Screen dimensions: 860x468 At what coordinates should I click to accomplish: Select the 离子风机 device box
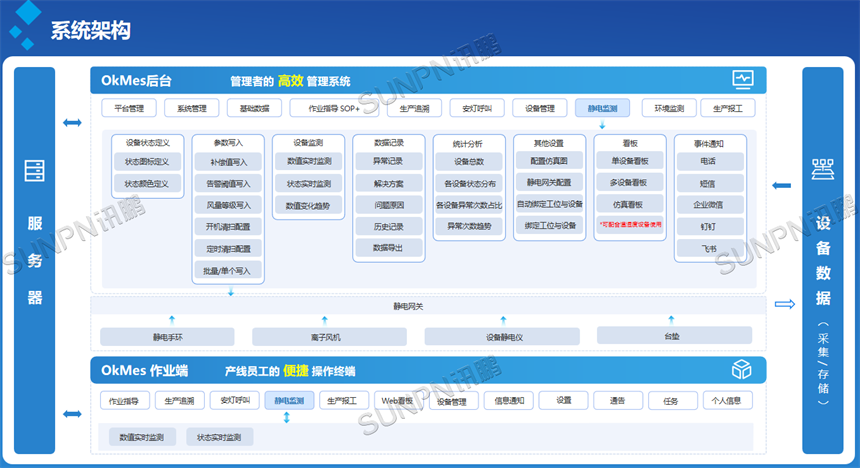point(329,337)
